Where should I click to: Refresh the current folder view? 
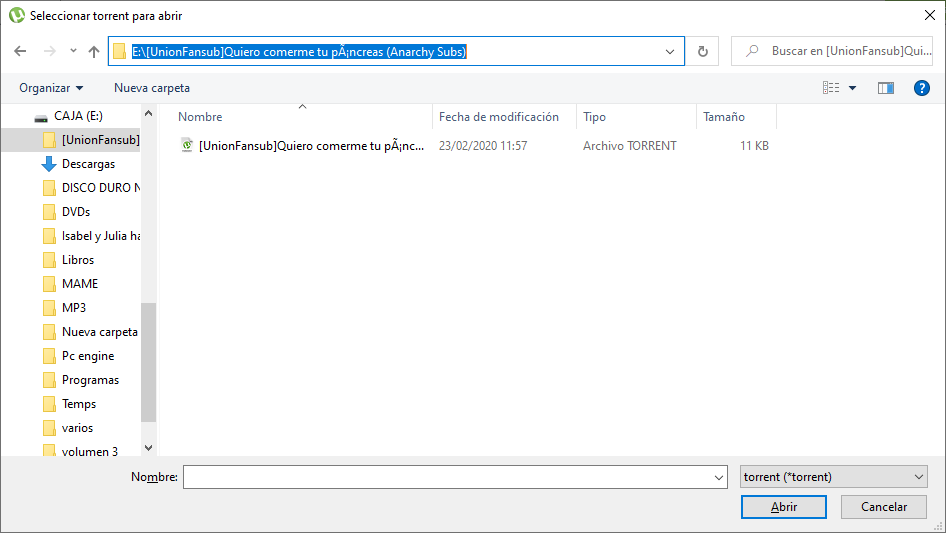pyautogui.click(x=702, y=51)
